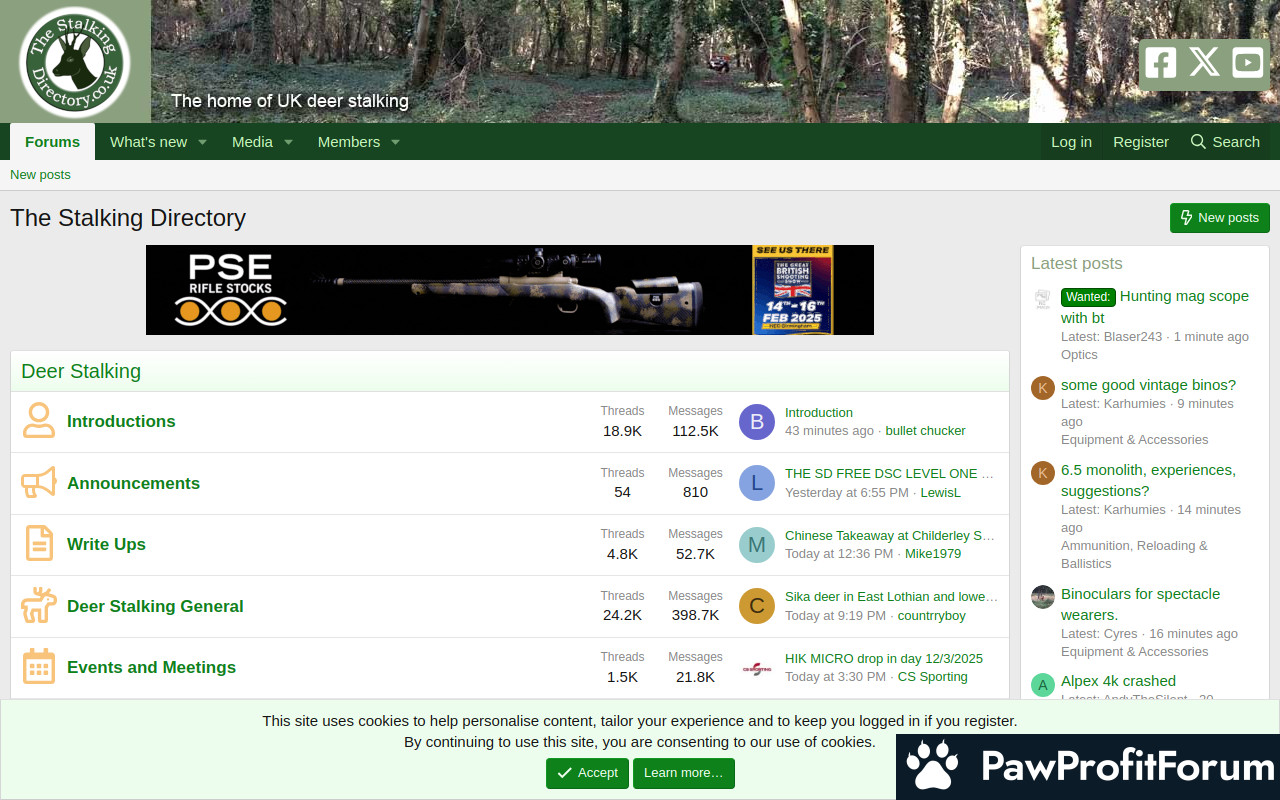The image size is (1280, 800).
Task: Open the X (Twitter) social icon
Action: (1204, 63)
